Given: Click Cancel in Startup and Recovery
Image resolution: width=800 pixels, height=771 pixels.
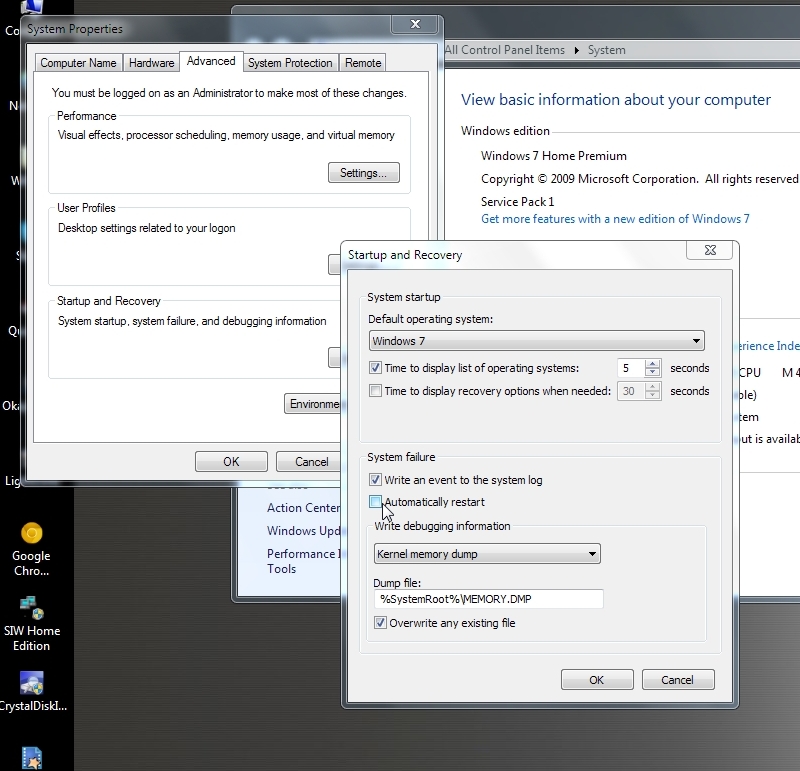Looking at the screenshot, I should [x=678, y=680].
